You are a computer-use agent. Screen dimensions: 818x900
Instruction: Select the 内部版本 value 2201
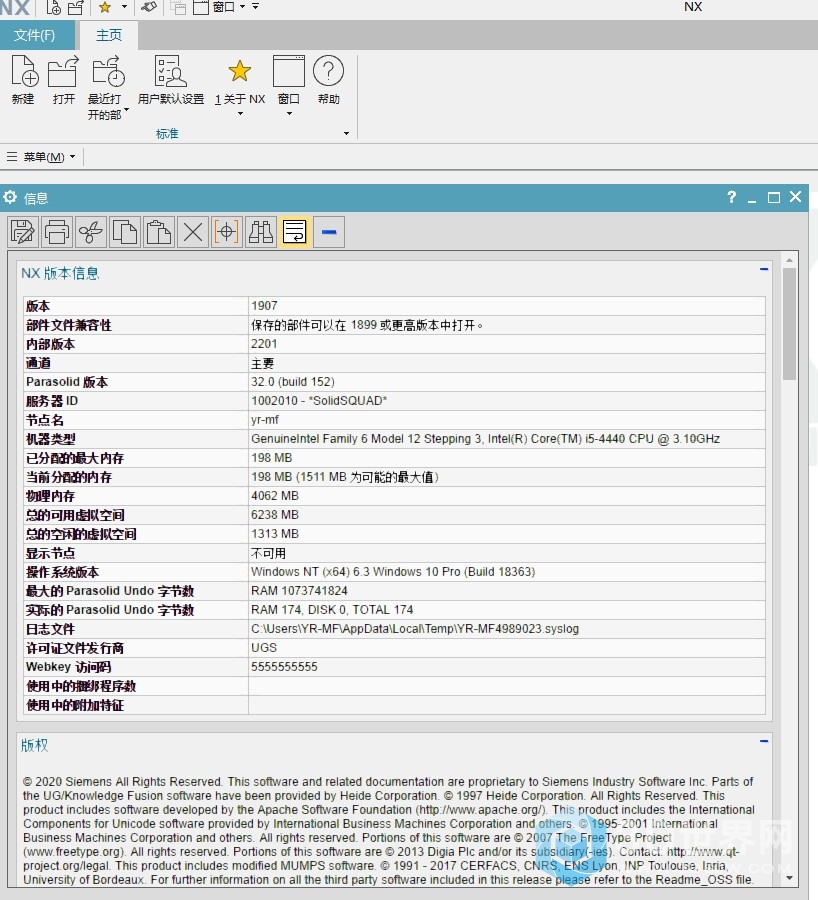tap(264, 344)
